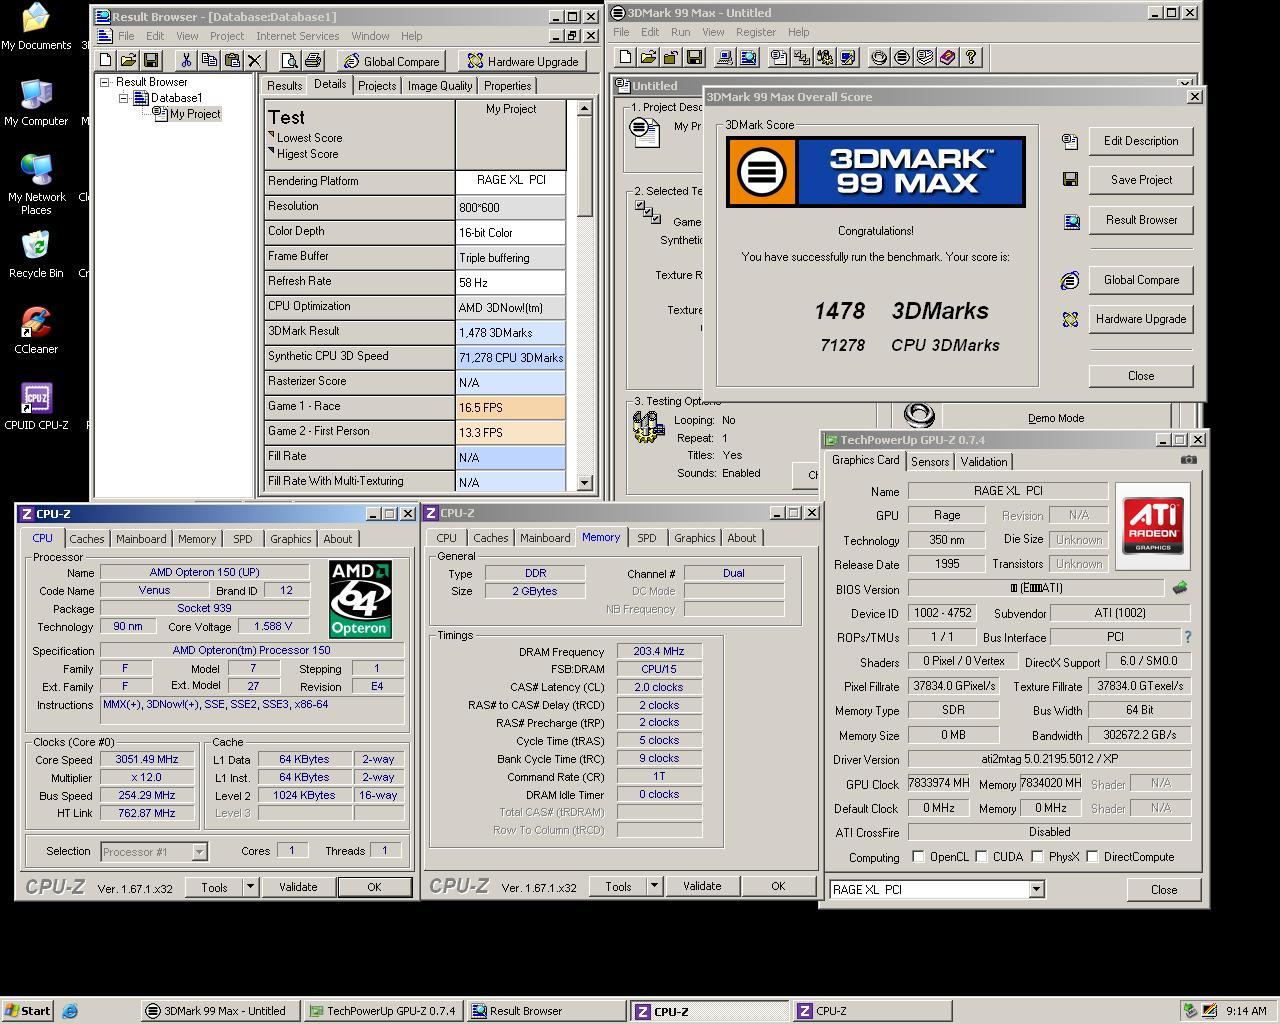Open the Validation tab in GPU-Z
This screenshot has height=1024, width=1280.
click(x=984, y=462)
